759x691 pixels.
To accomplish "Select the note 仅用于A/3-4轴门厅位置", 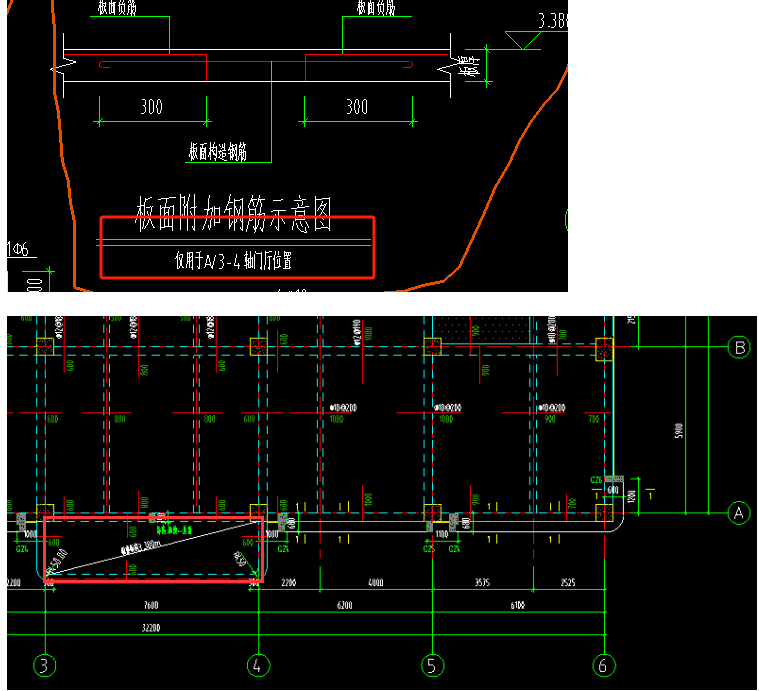I will coord(233,260).
